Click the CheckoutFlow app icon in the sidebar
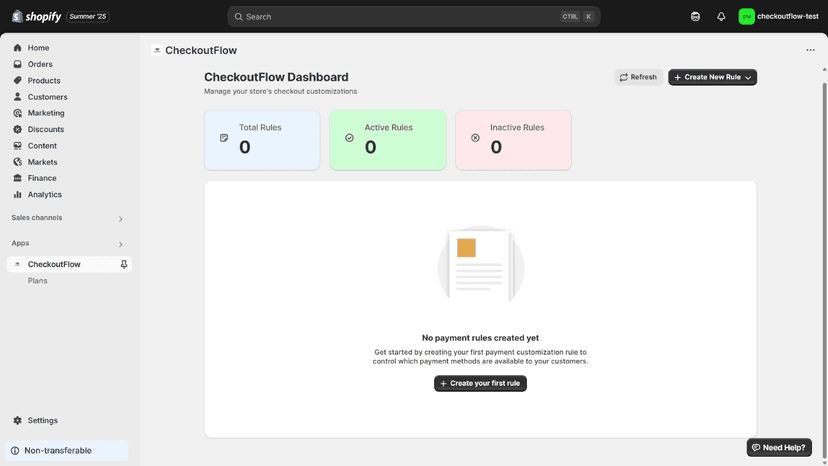 click(x=17, y=264)
